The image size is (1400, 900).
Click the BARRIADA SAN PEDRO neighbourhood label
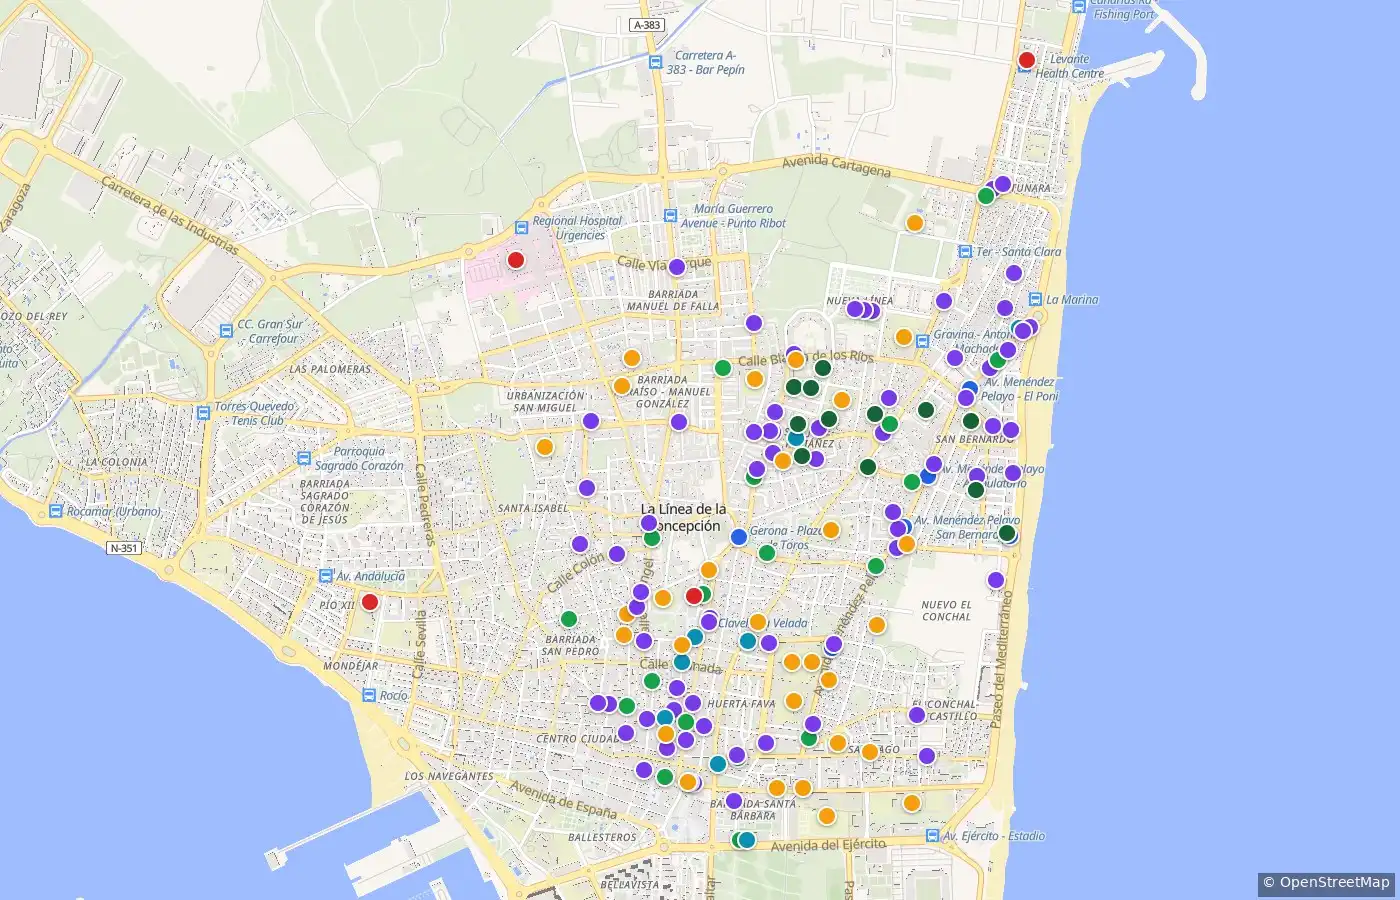pyautogui.click(x=571, y=645)
